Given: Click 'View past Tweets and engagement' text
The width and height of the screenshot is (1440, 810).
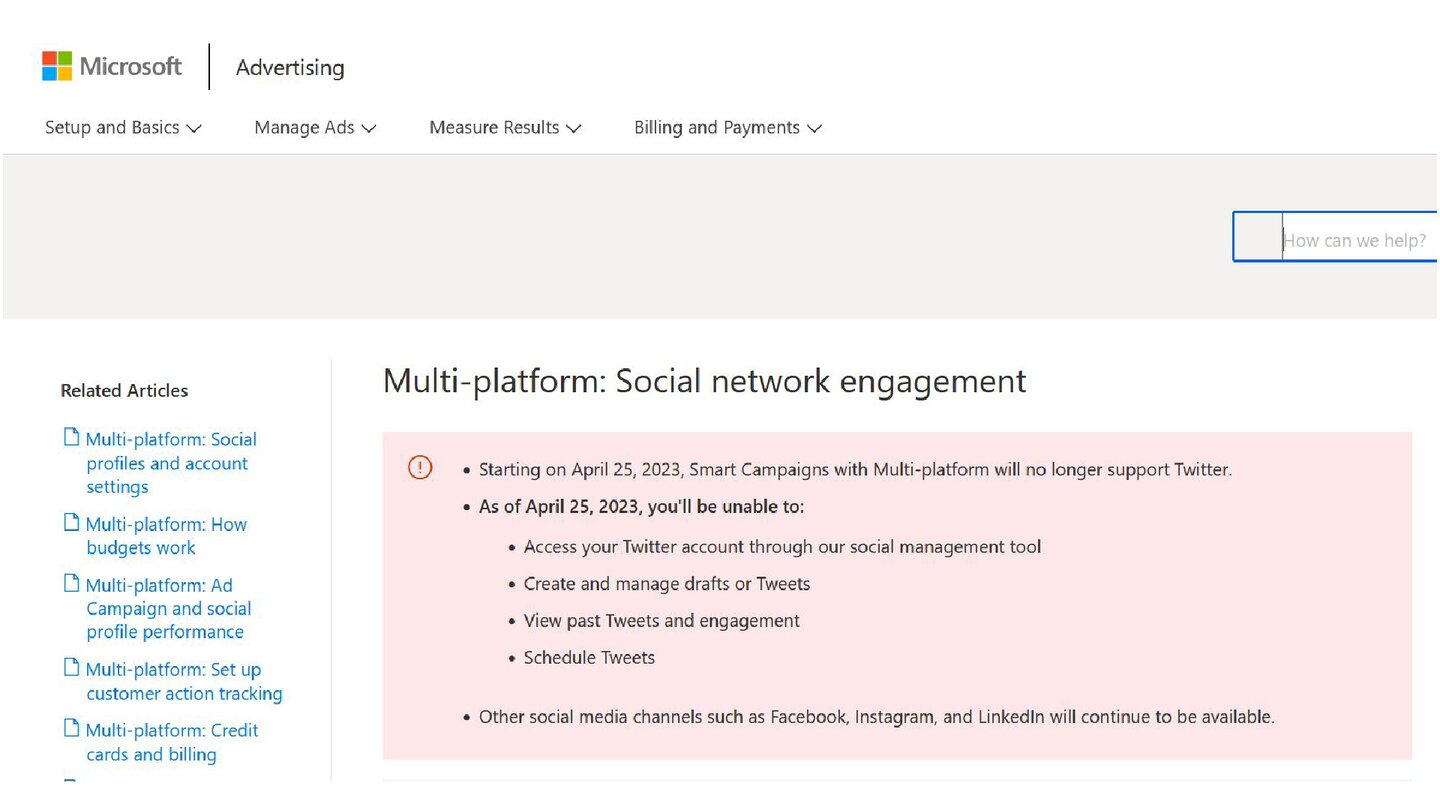Looking at the screenshot, I should tap(662, 621).
